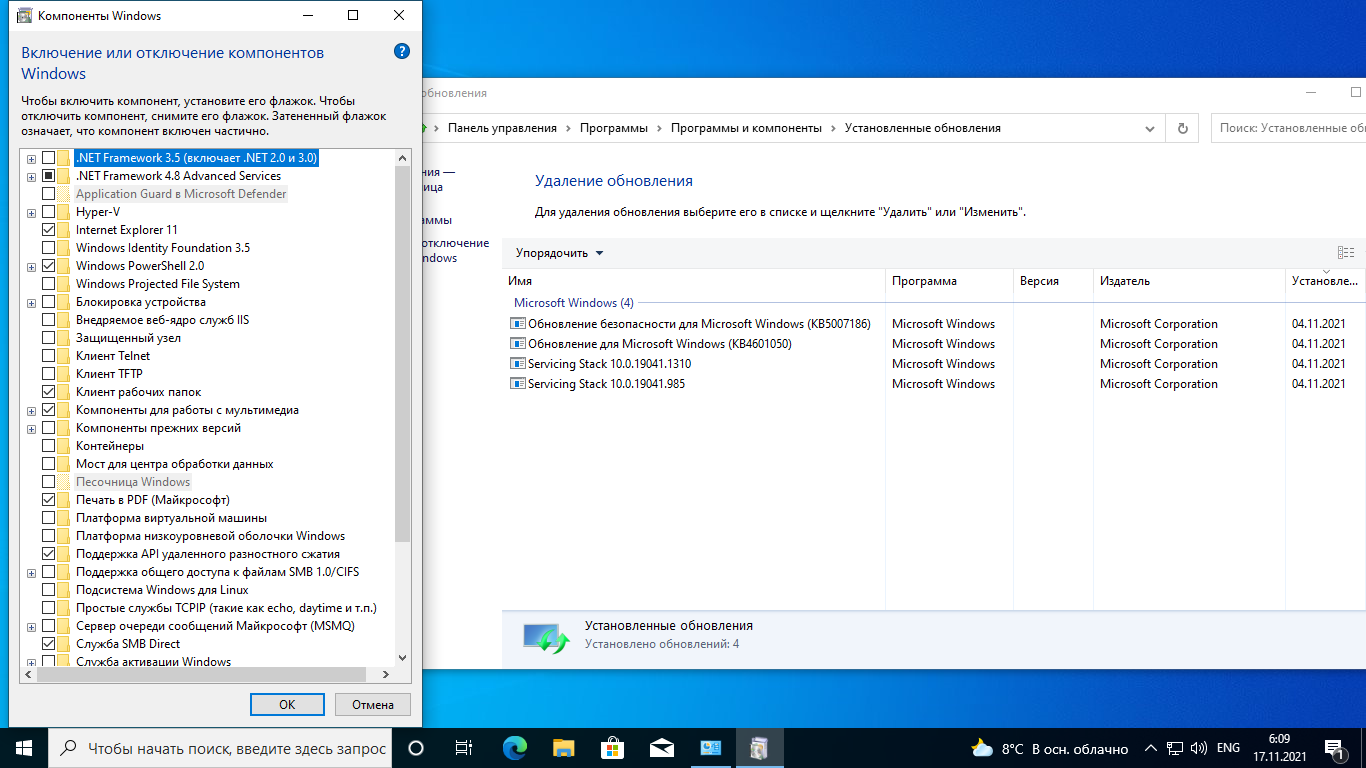Focus the Installed Updates search field

coord(1289,128)
